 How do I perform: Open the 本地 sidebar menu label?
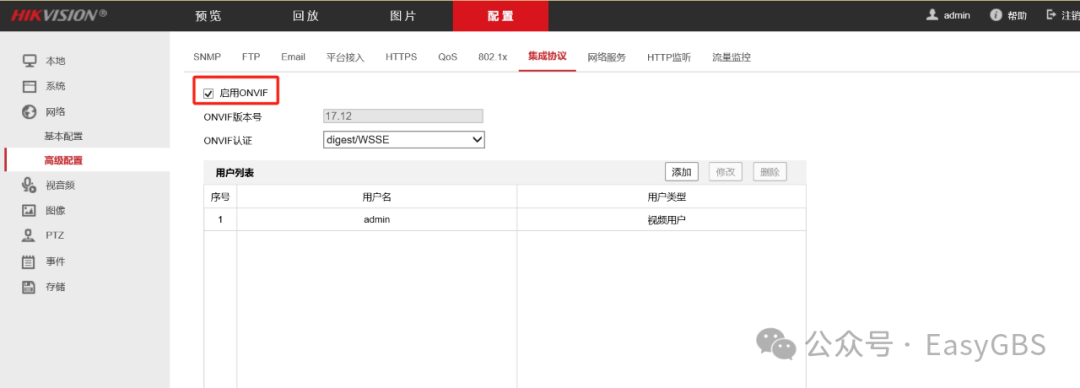(56, 61)
